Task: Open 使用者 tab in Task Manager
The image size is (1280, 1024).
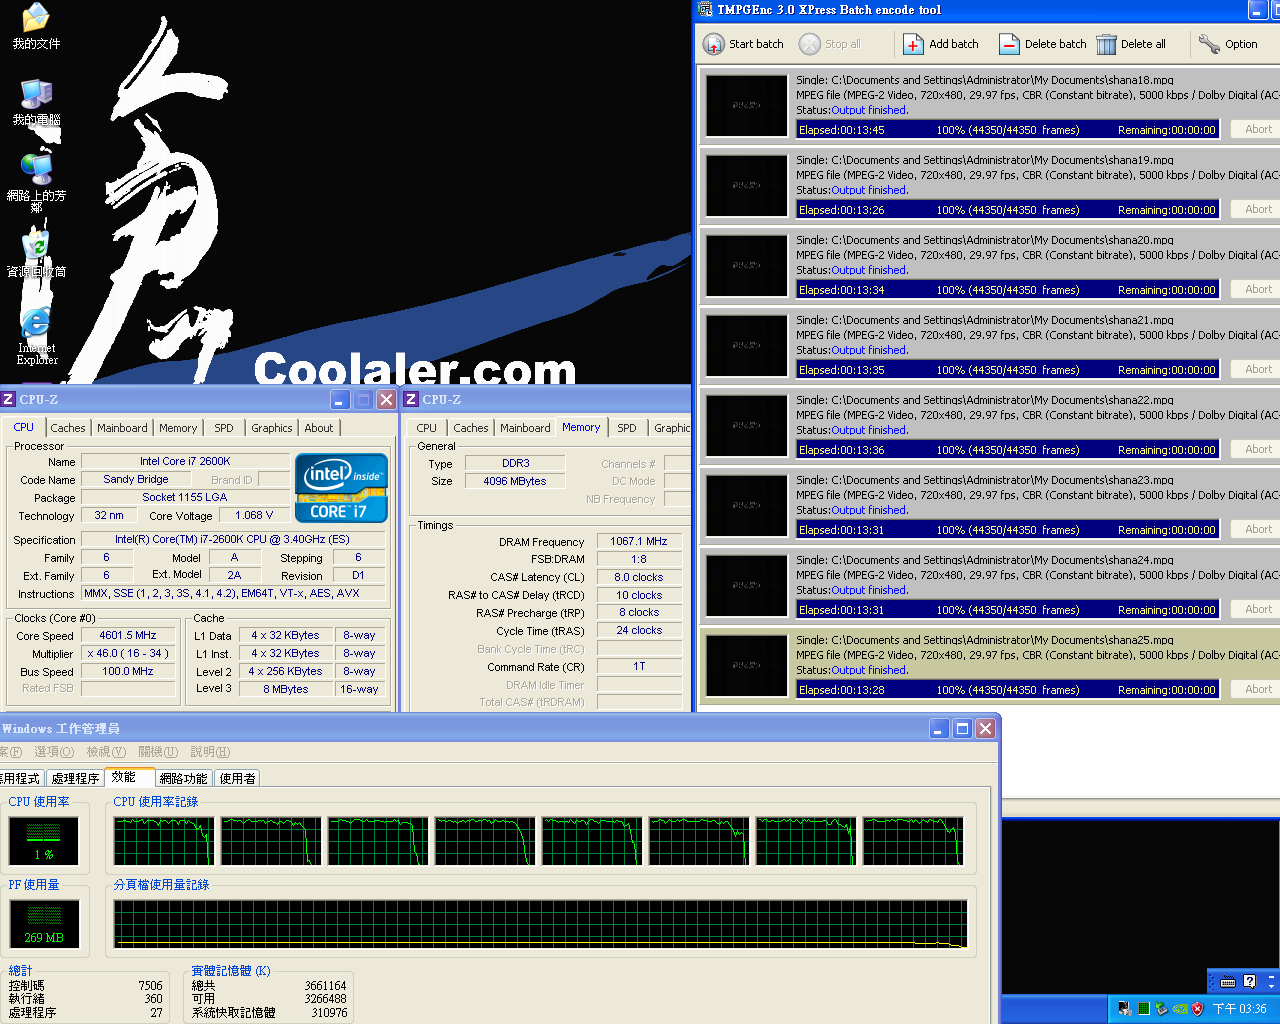Action: pyautogui.click(x=237, y=778)
